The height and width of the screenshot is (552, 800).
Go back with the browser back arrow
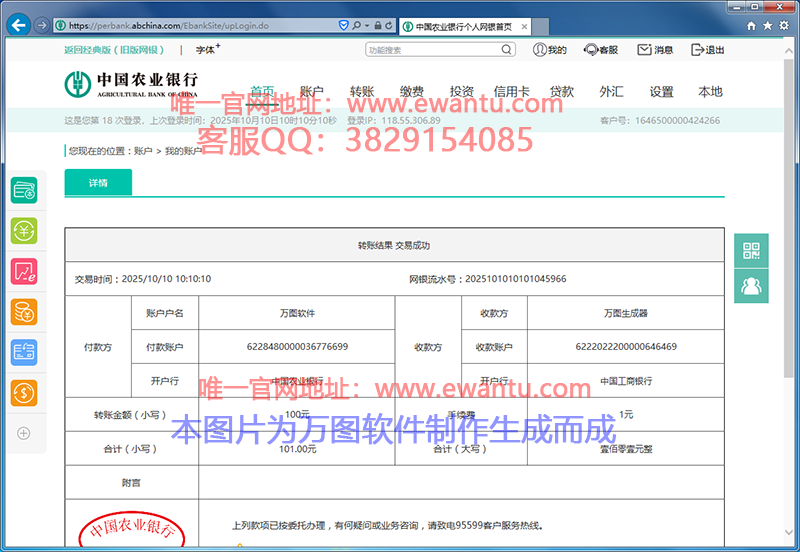(18, 25)
